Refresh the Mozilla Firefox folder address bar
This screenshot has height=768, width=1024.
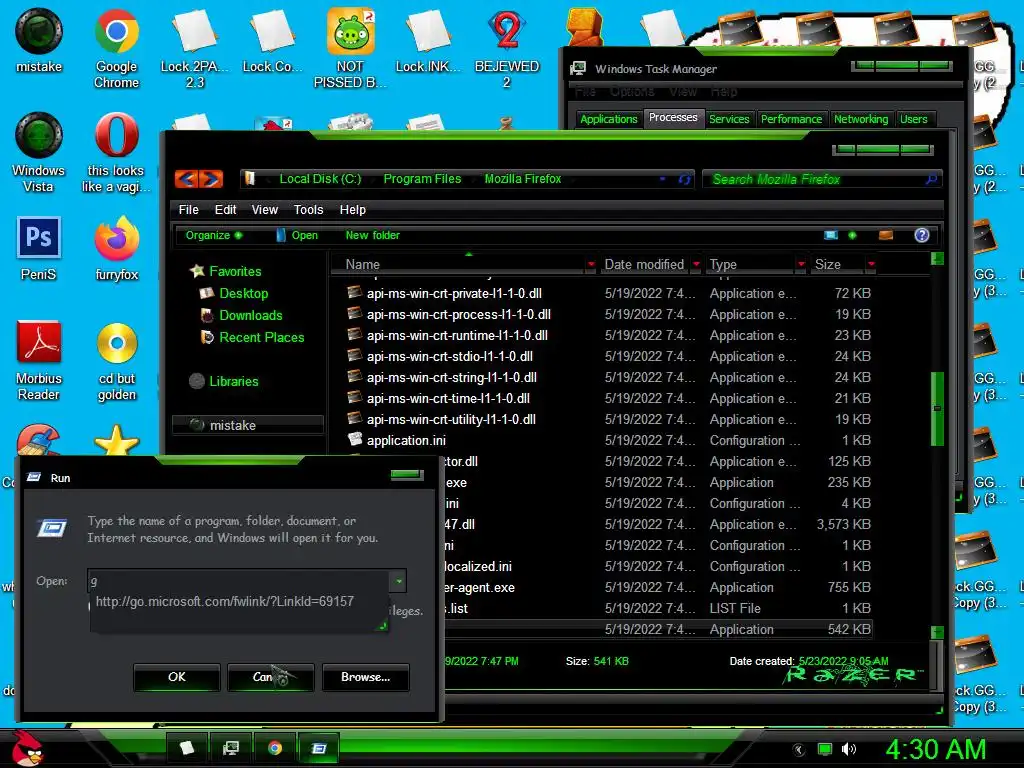(684, 179)
